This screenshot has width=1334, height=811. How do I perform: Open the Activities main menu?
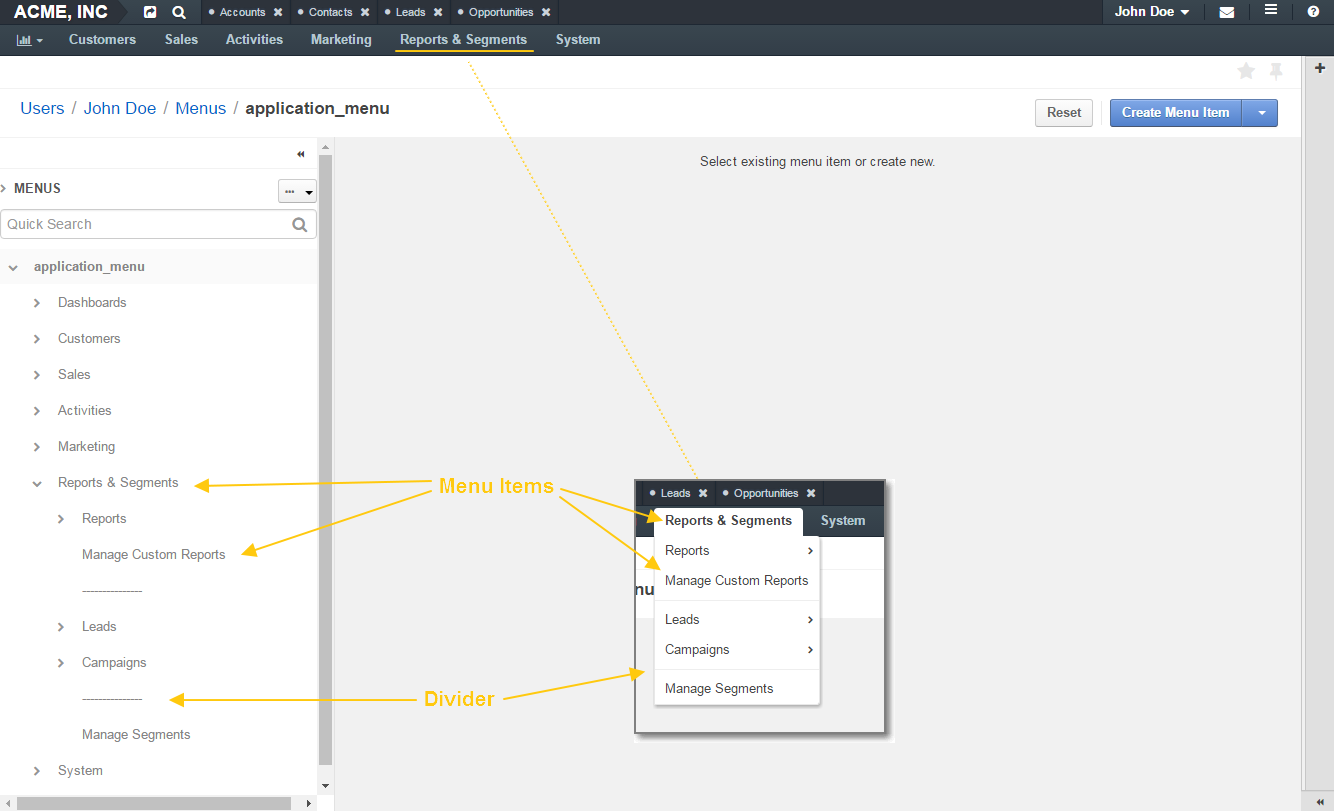click(x=254, y=40)
